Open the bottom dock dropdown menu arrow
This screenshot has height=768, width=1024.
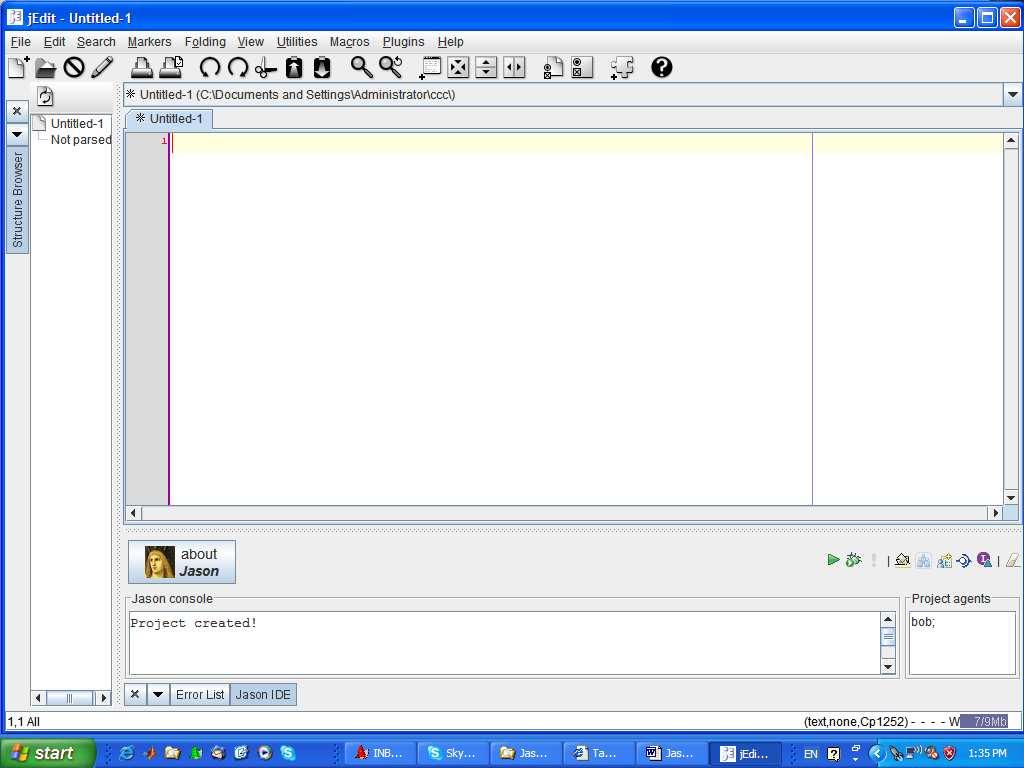pos(157,694)
